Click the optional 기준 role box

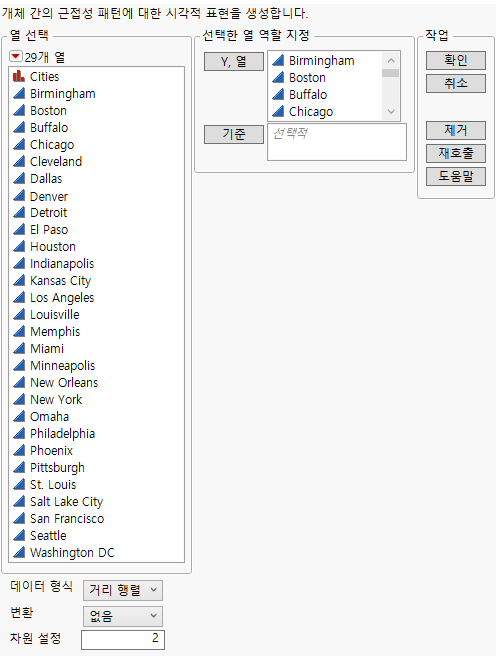click(337, 142)
